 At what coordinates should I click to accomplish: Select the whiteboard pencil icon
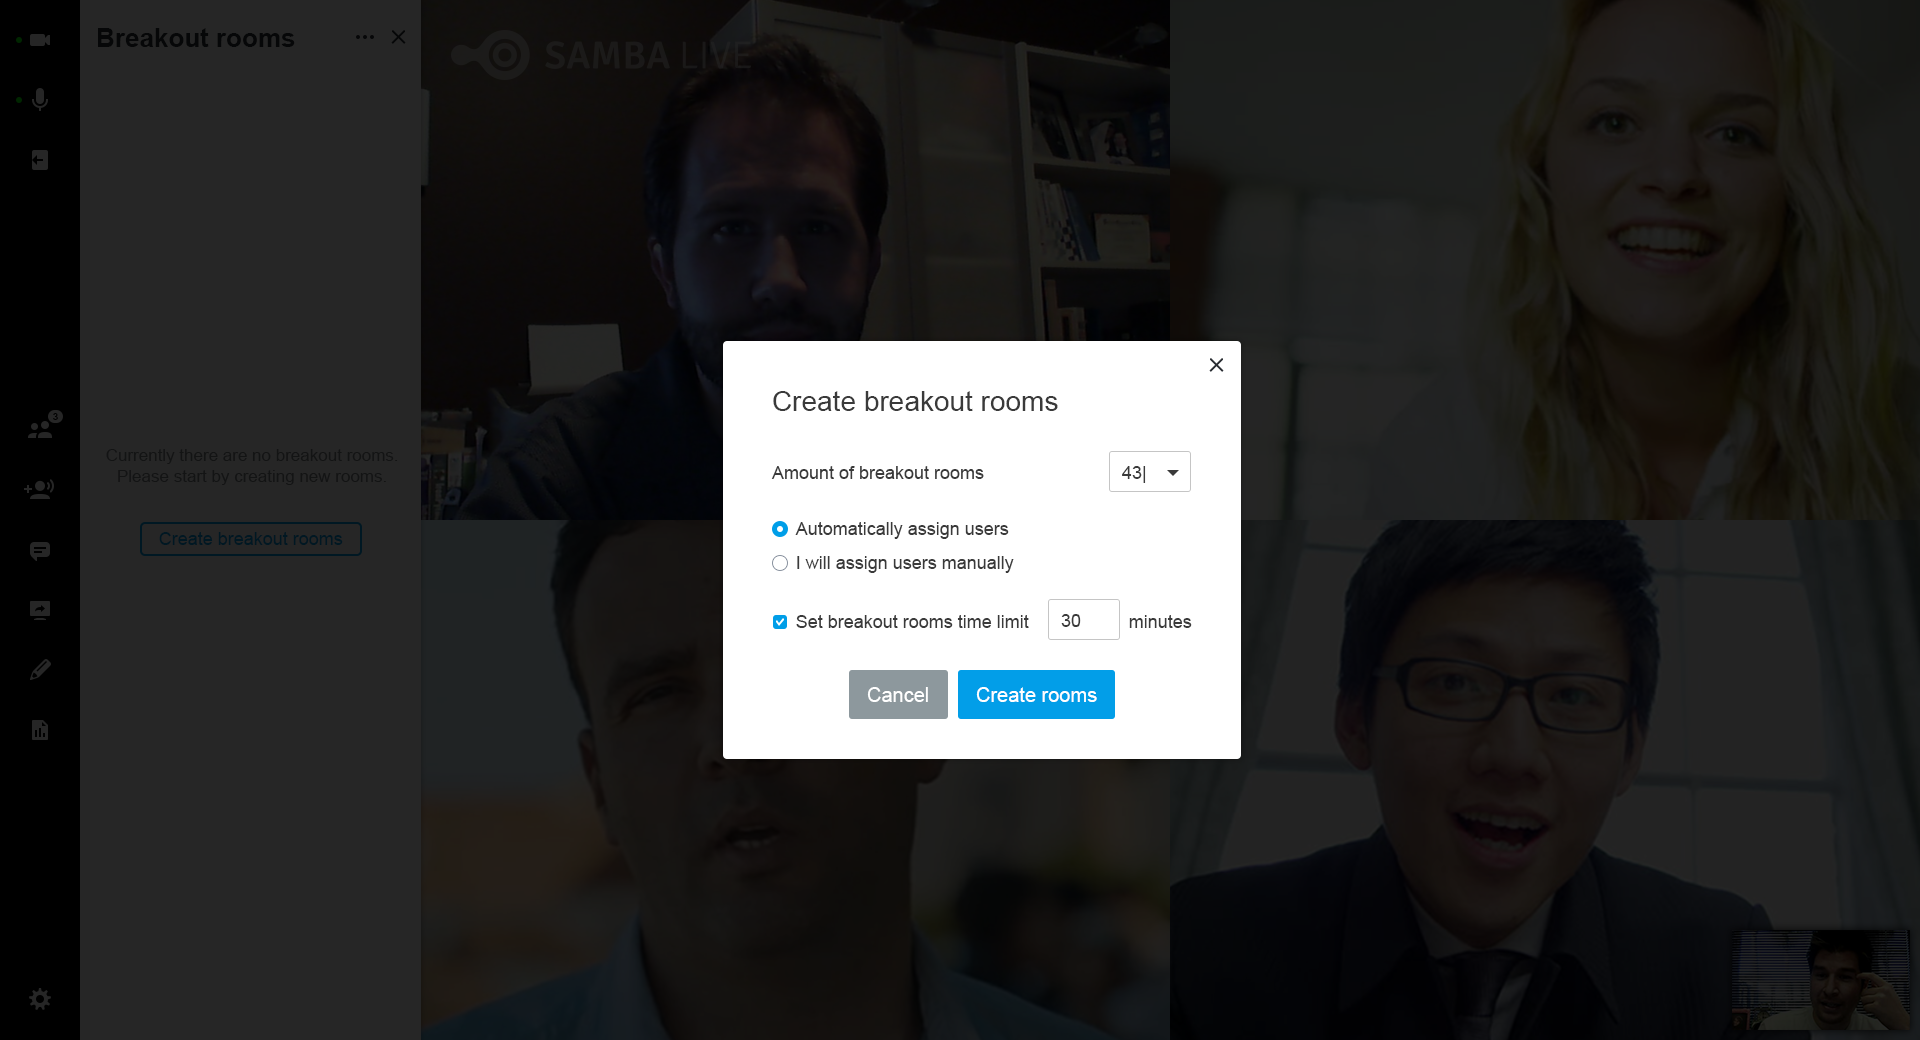(x=40, y=670)
